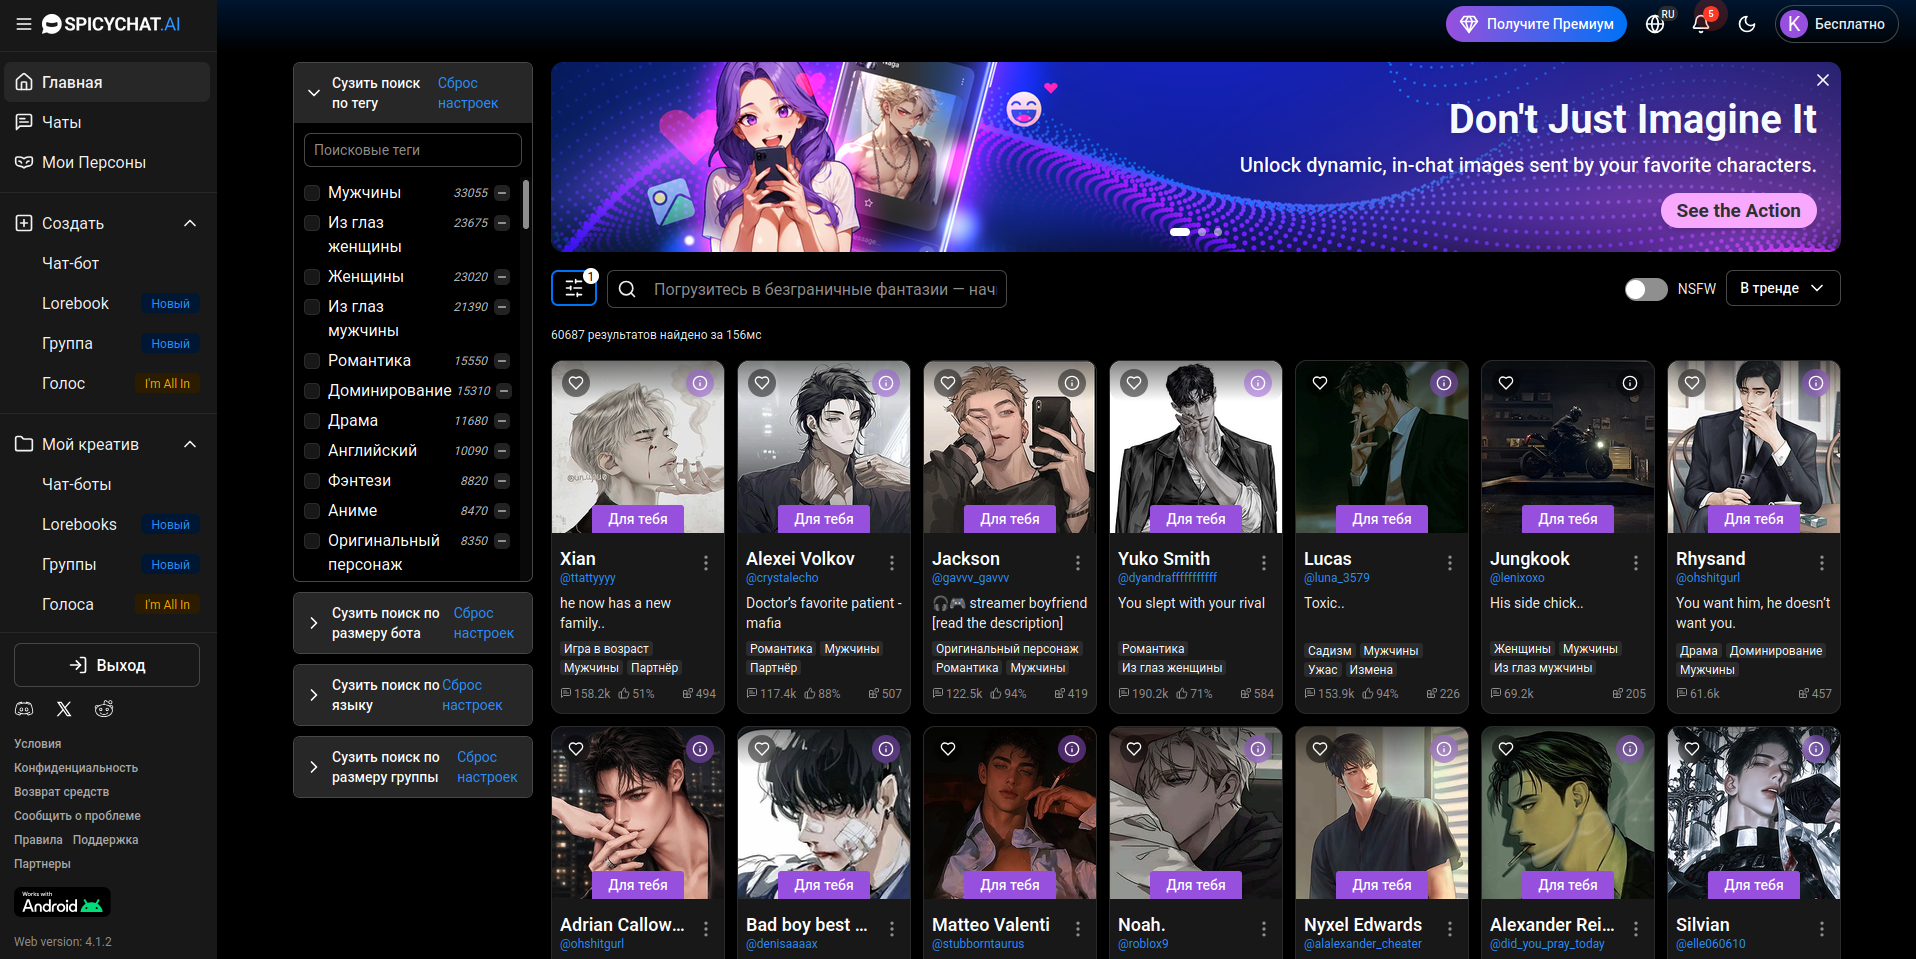Favorite the Xian card heart
This screenshot has width=1916, height=959.
576,383
